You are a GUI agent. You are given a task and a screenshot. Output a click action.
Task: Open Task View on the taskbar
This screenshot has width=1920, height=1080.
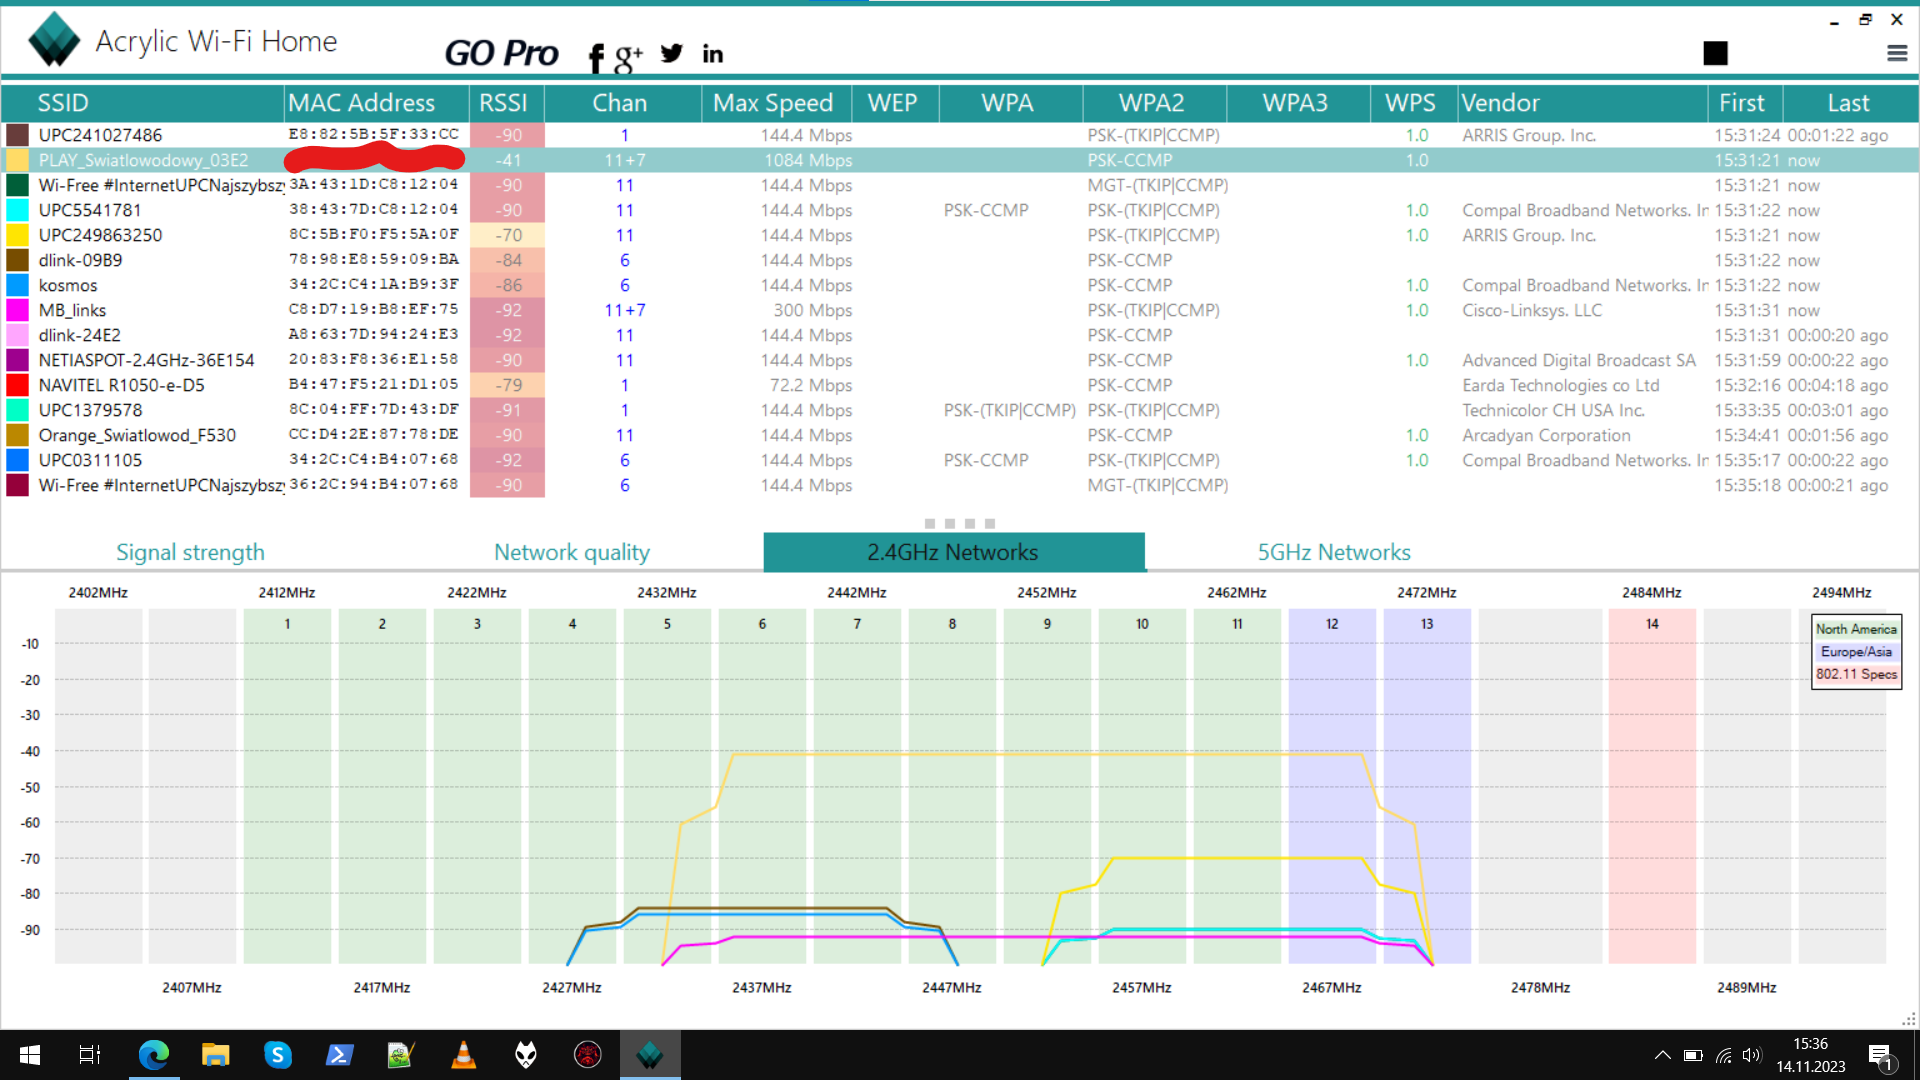pyautogui.click(x=90, y=1055)
